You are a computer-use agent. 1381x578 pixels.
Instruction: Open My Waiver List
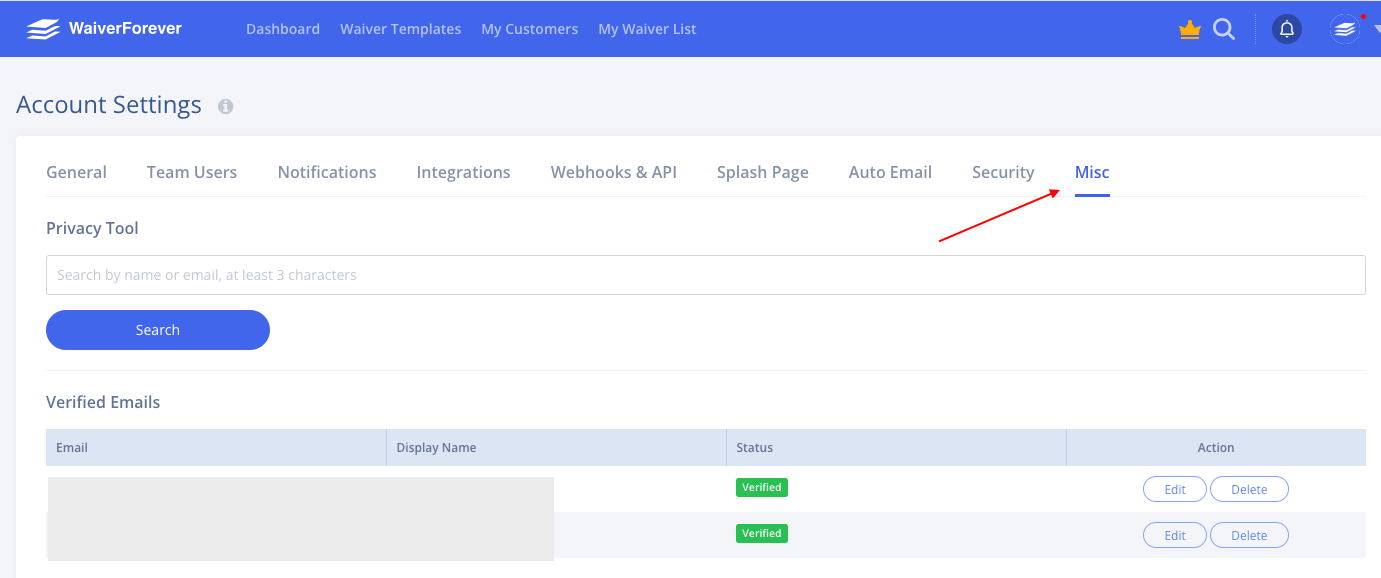647,29
